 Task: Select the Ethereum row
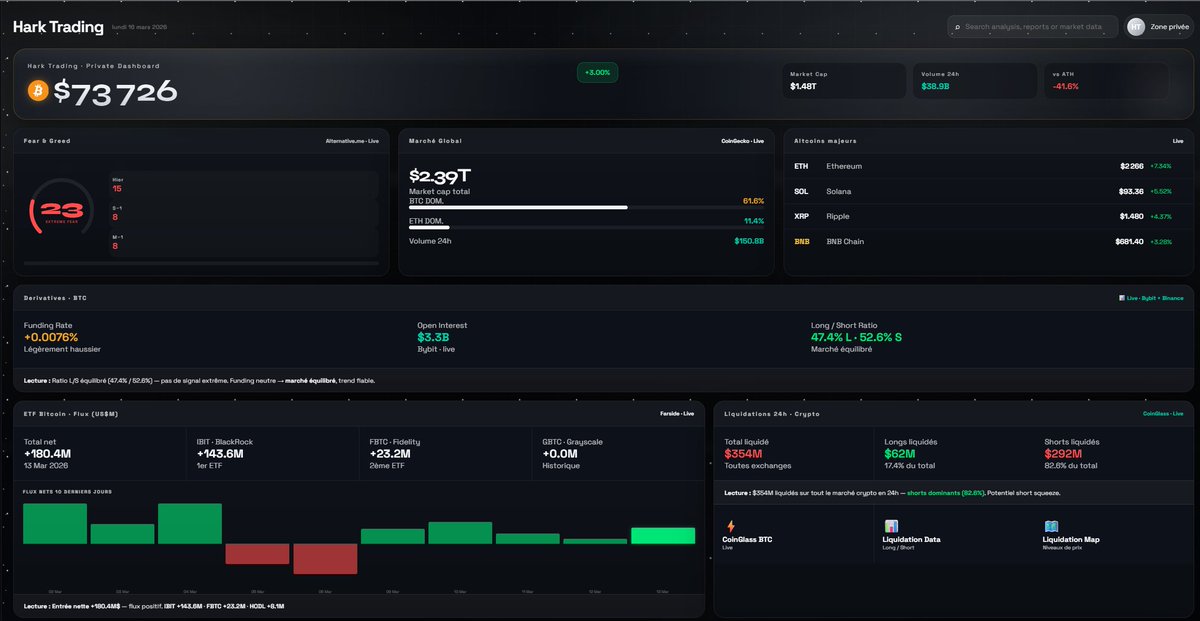pos(989,166)
